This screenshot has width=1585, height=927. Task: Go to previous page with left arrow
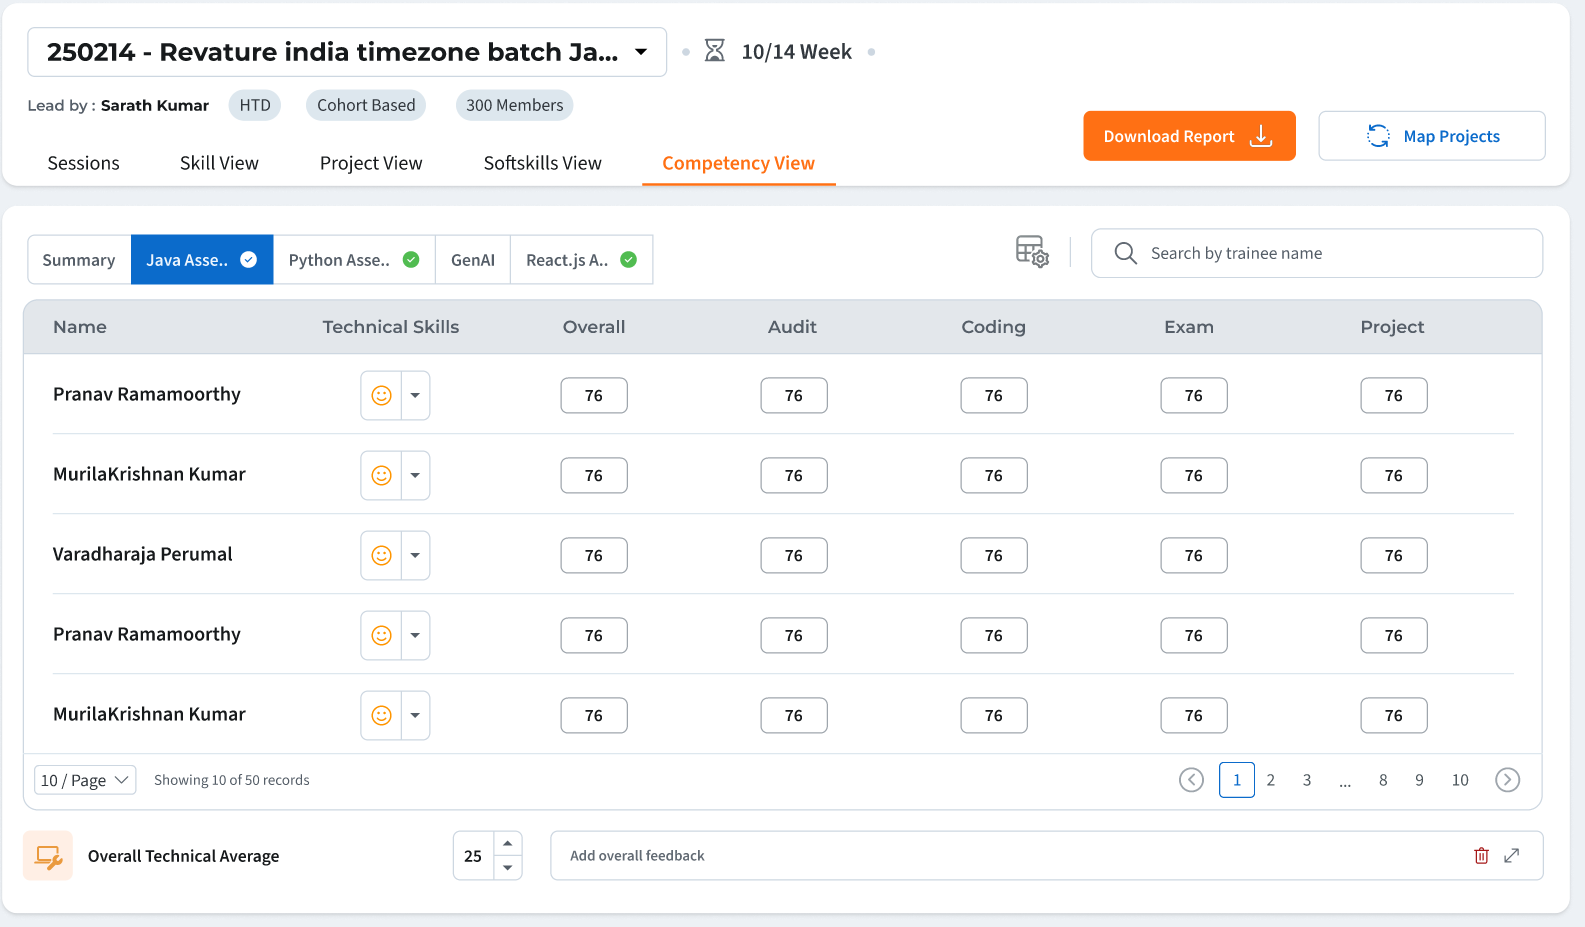click(x=1191, y=780)
